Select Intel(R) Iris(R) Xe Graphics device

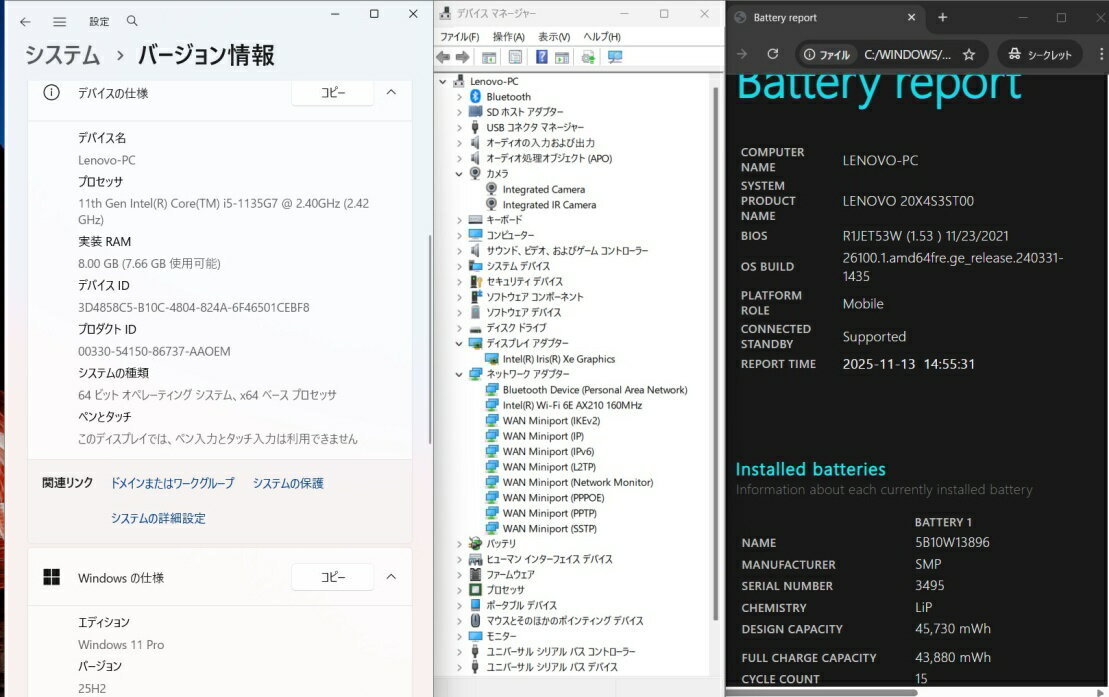(x=558, y=359)
